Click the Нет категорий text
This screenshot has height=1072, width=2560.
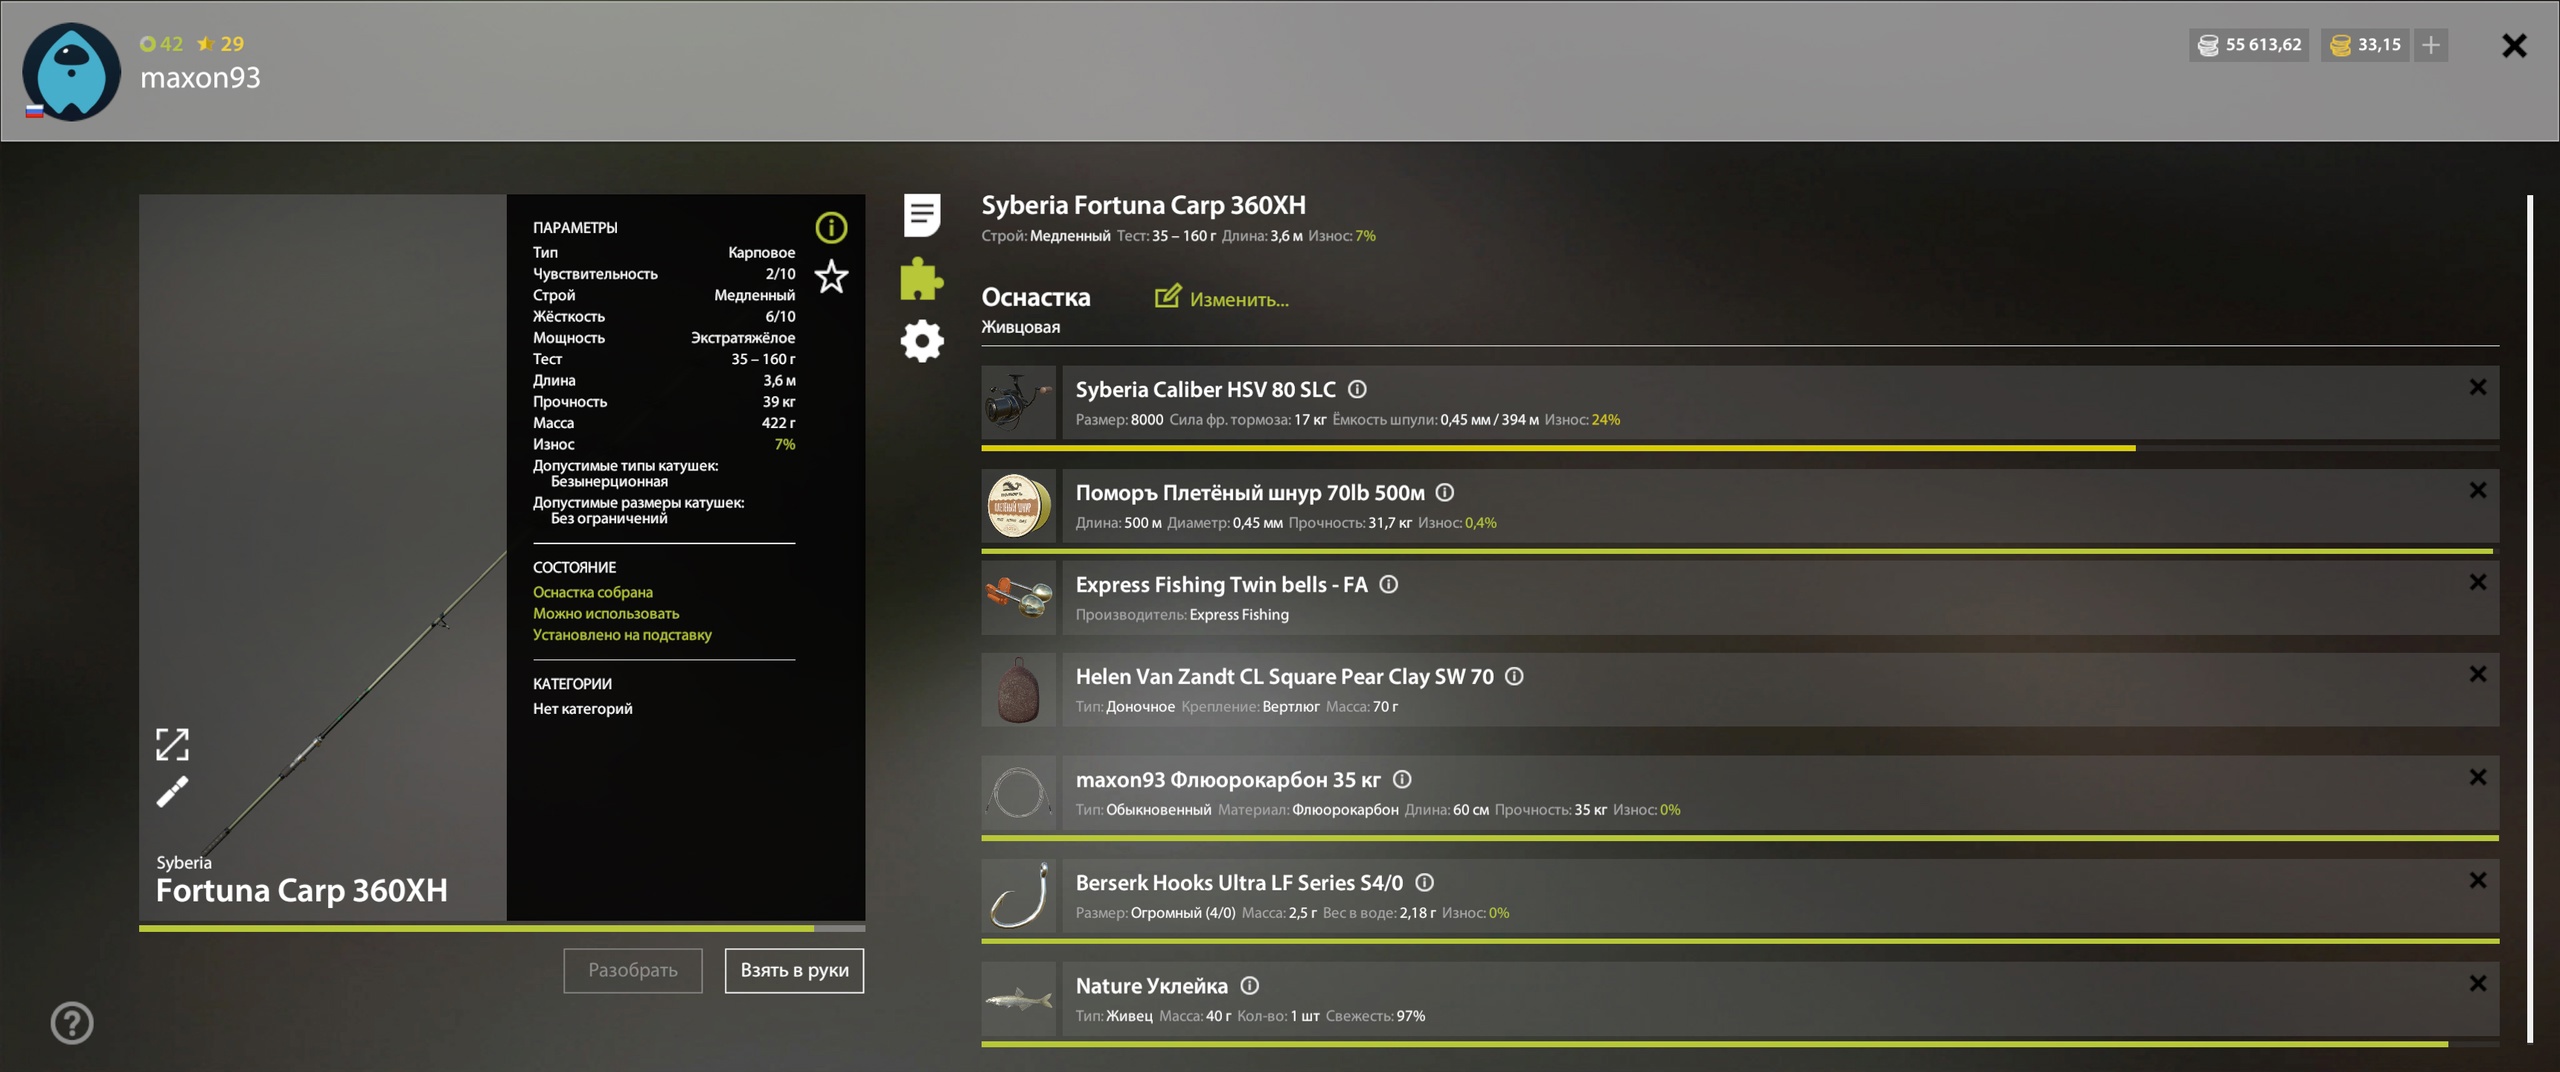pyautogui.click(x=582, y=708)
